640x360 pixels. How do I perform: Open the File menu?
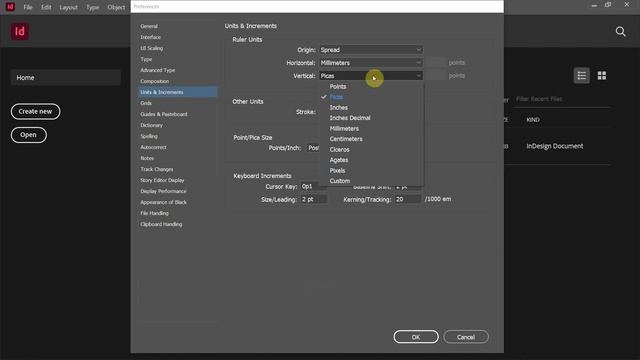click(28, 7)
